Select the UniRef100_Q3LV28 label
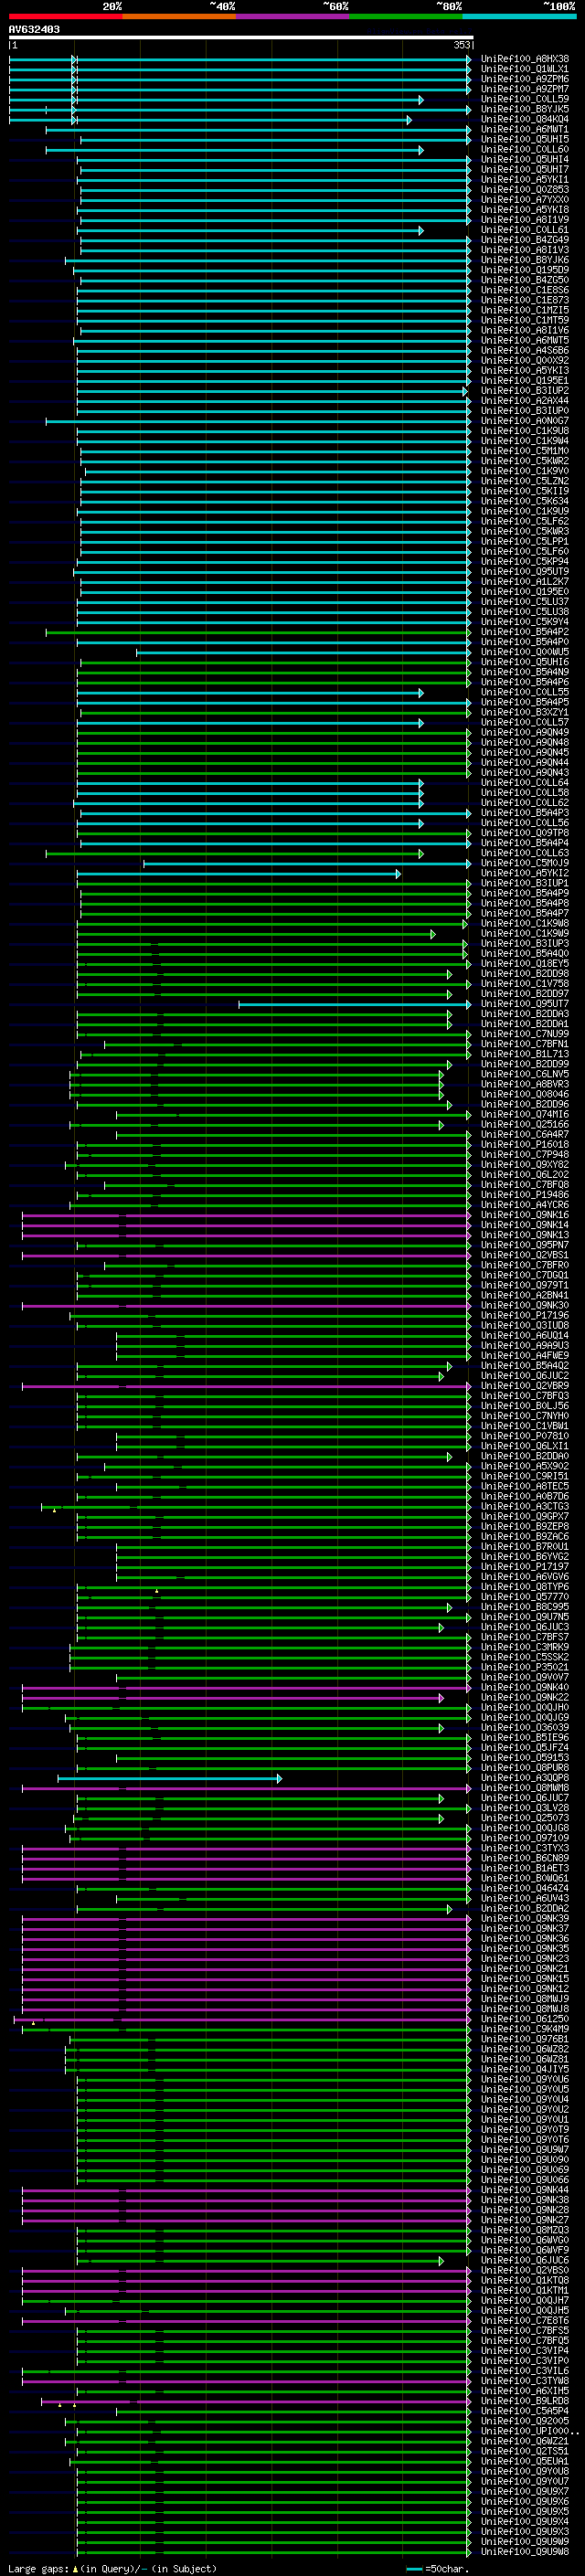585x2576 pixels. (x=524, y=1808)
